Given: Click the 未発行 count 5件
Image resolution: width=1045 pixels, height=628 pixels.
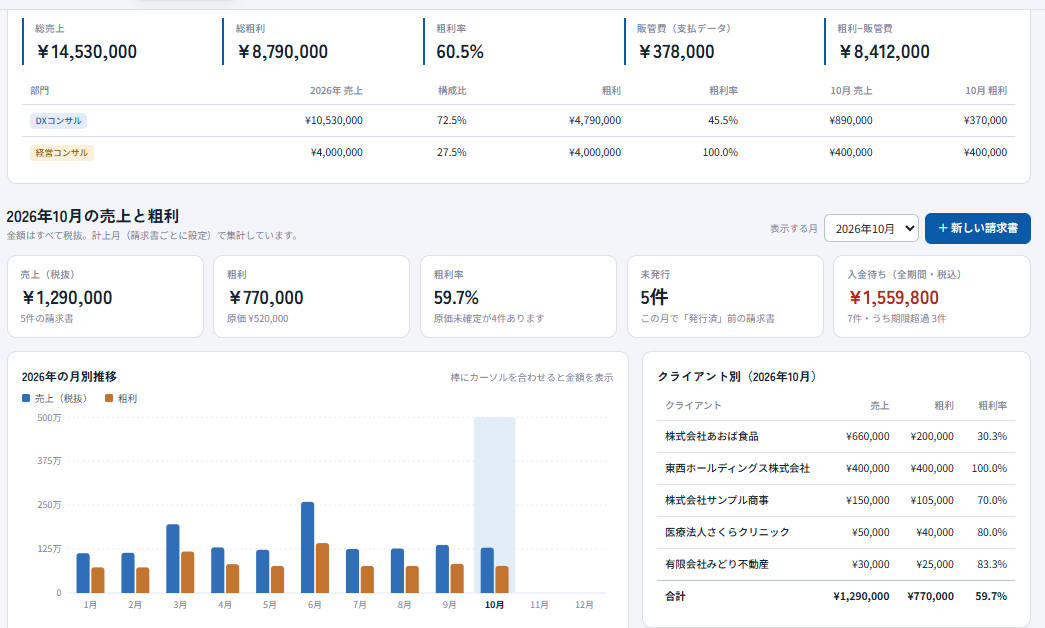Looking at the screenshot, I should coord(654,297).
